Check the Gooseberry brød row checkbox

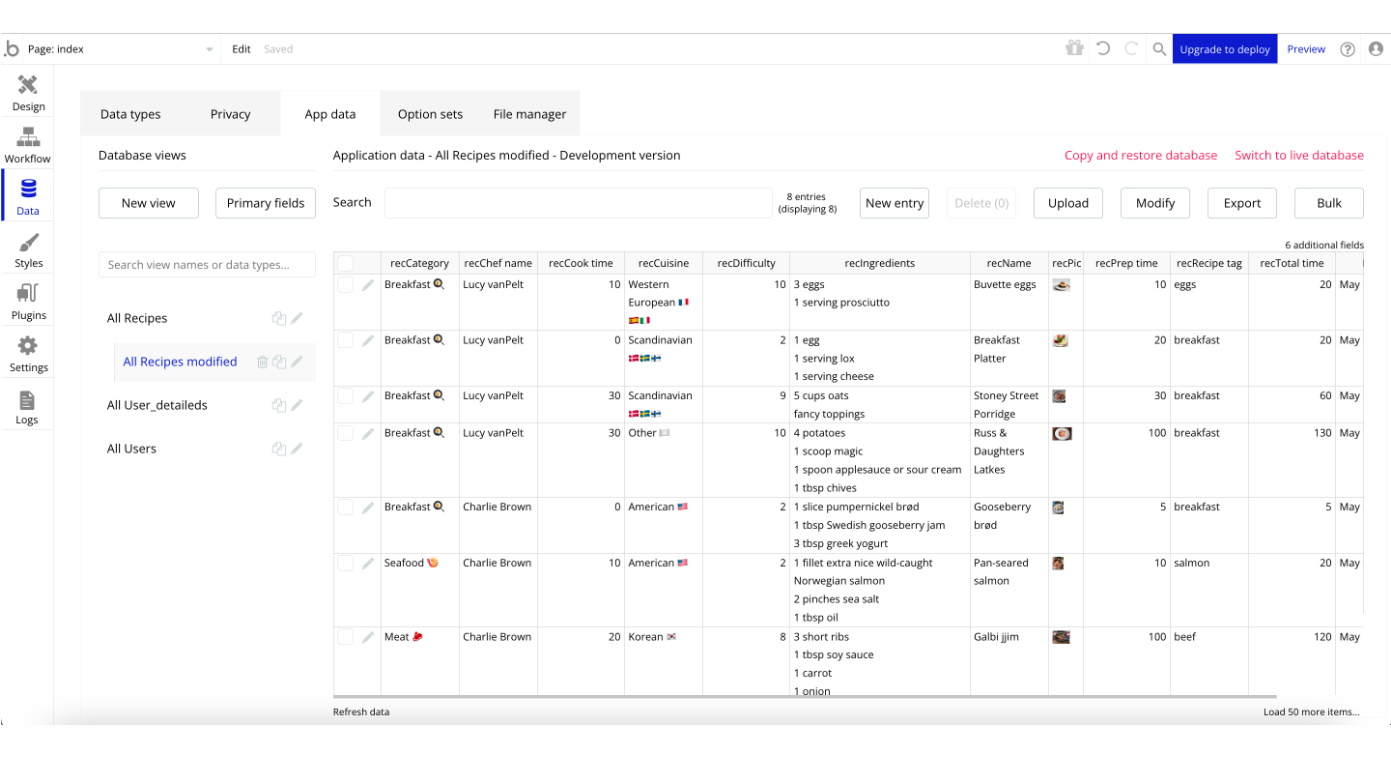click(x=345, y=507)
